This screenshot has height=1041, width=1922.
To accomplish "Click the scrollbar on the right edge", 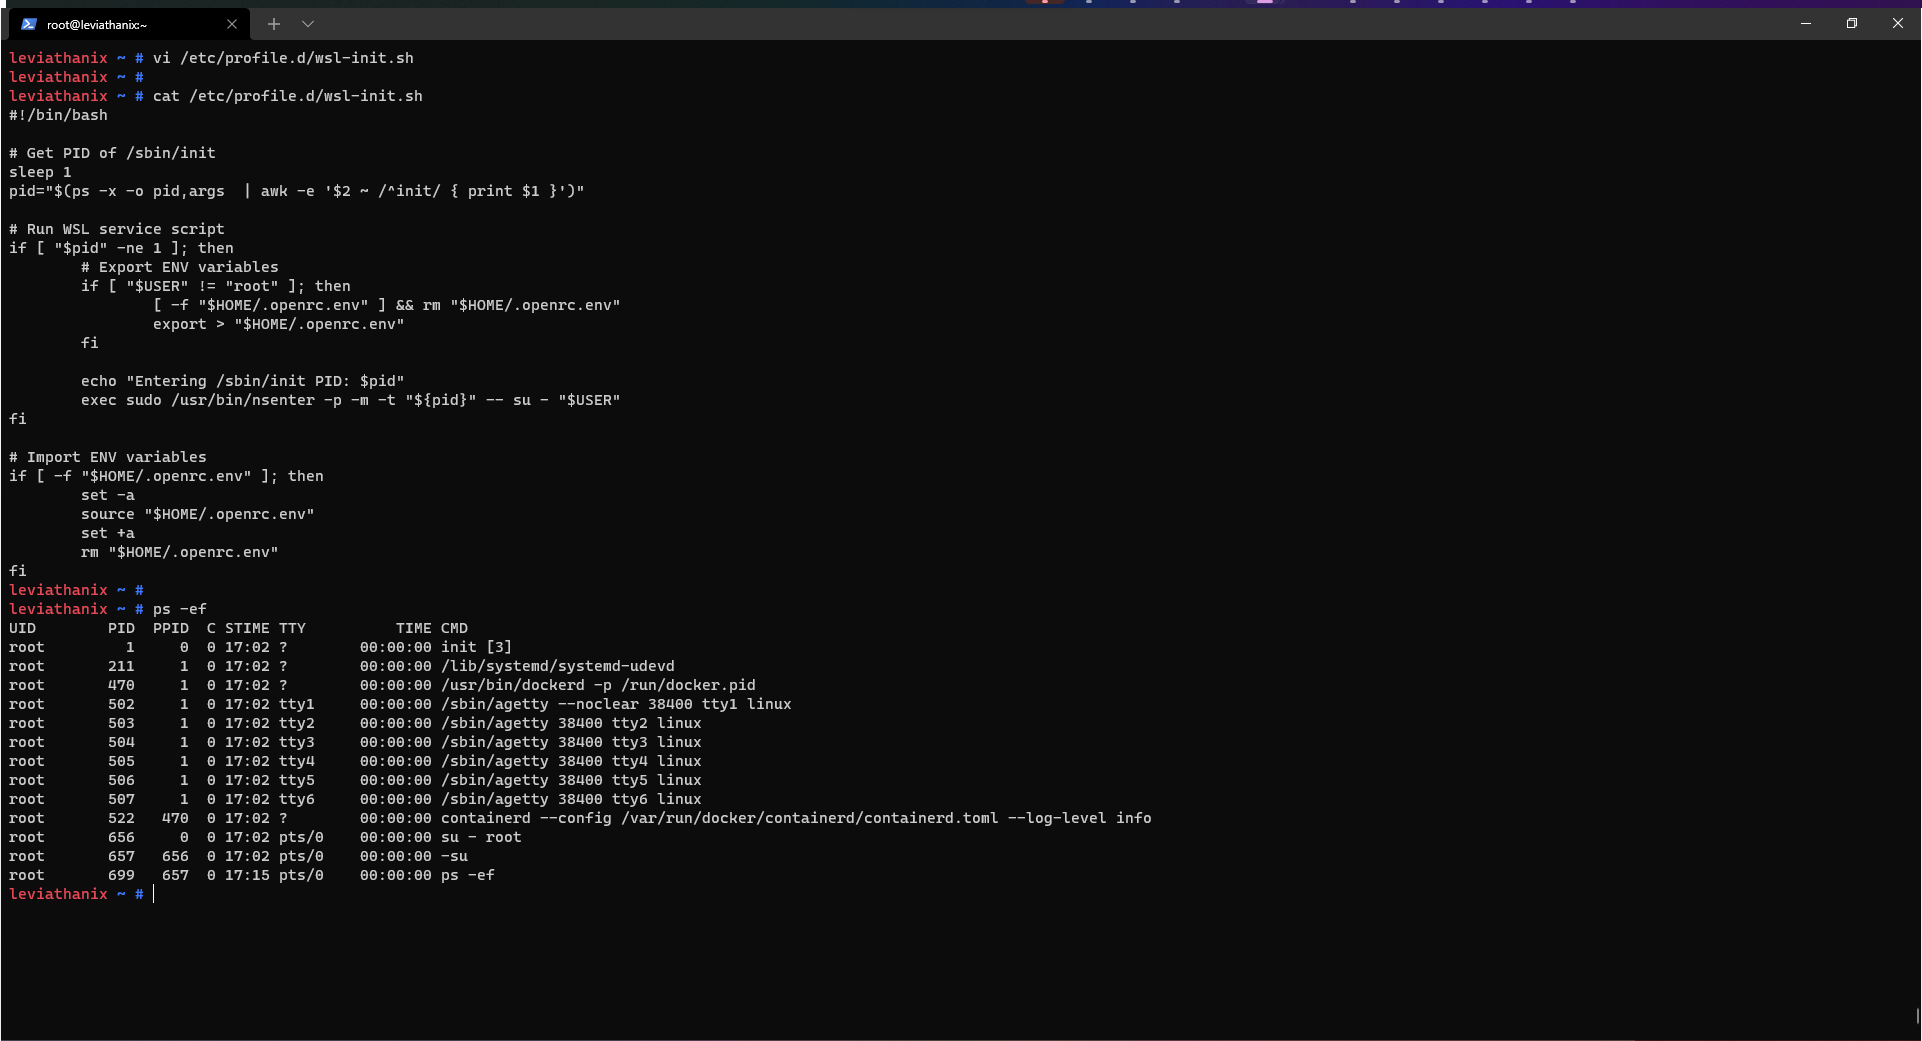I will (x=1916, y=1017).
